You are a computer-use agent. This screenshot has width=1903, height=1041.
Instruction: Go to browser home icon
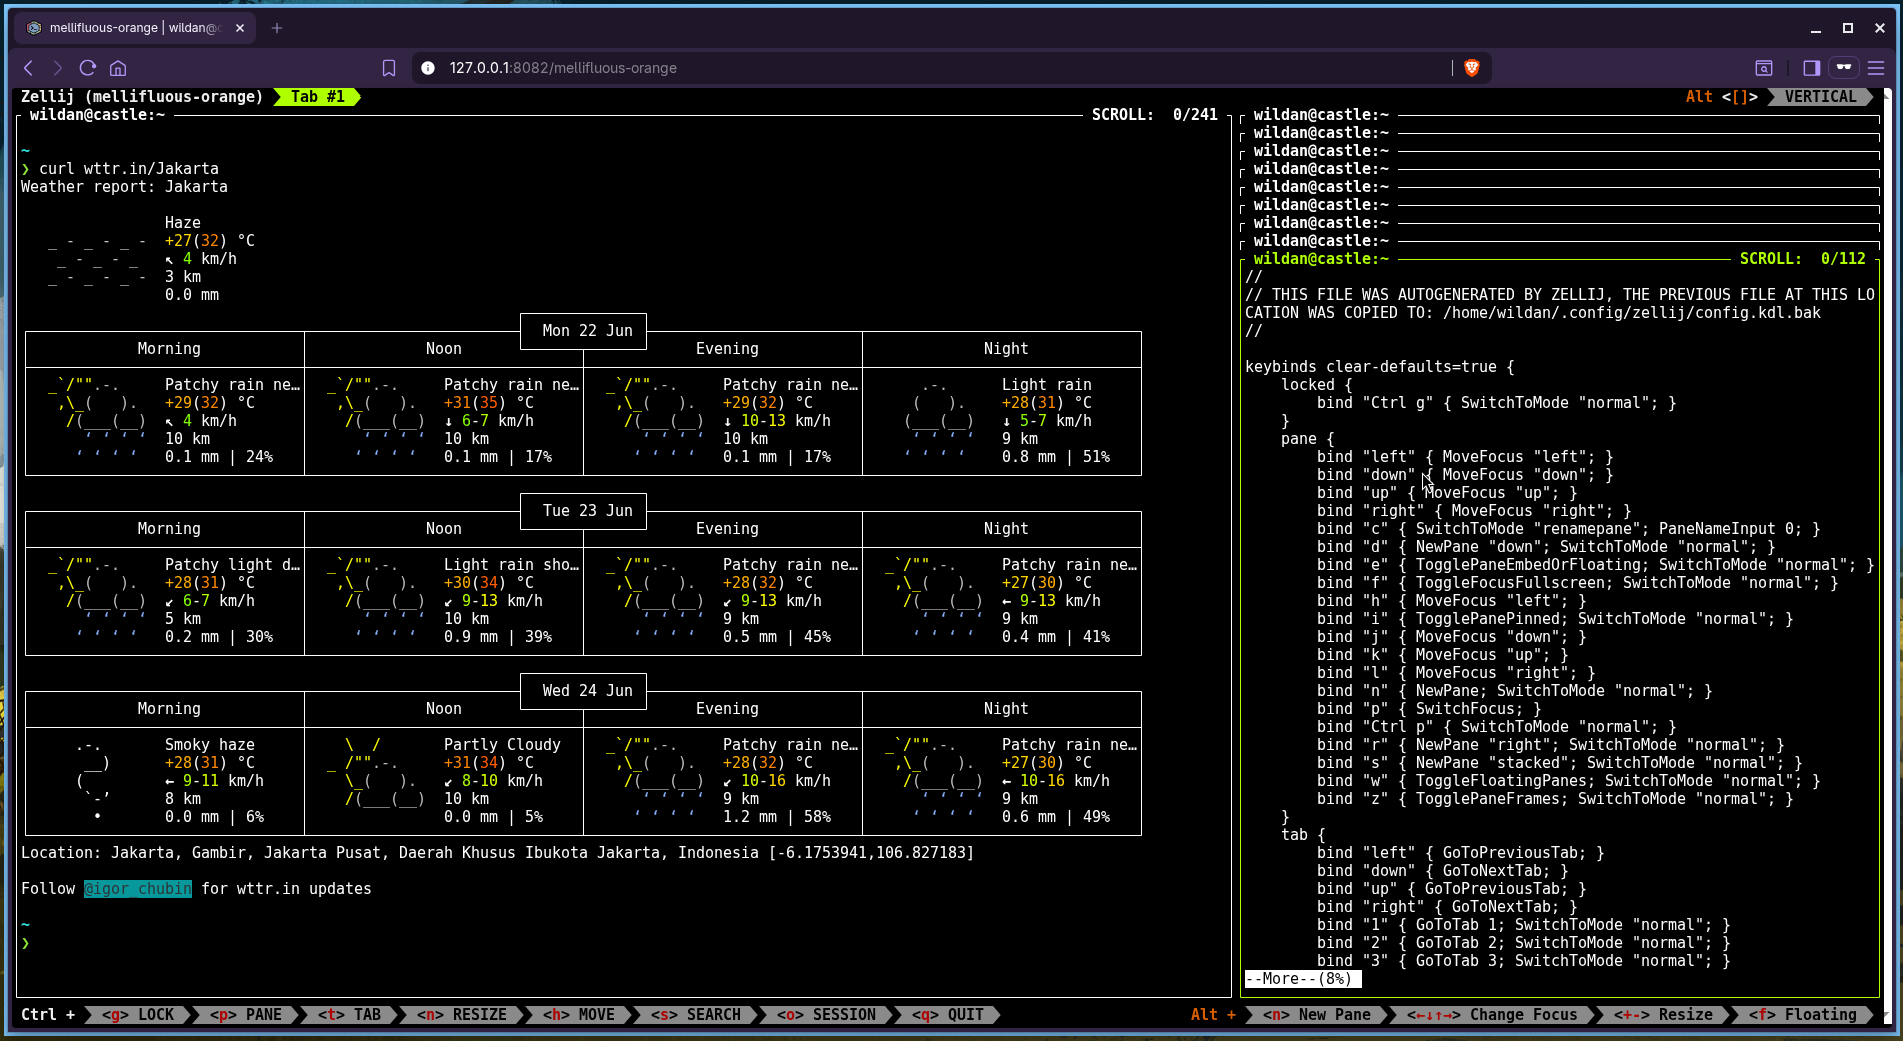tap(118, 68)
